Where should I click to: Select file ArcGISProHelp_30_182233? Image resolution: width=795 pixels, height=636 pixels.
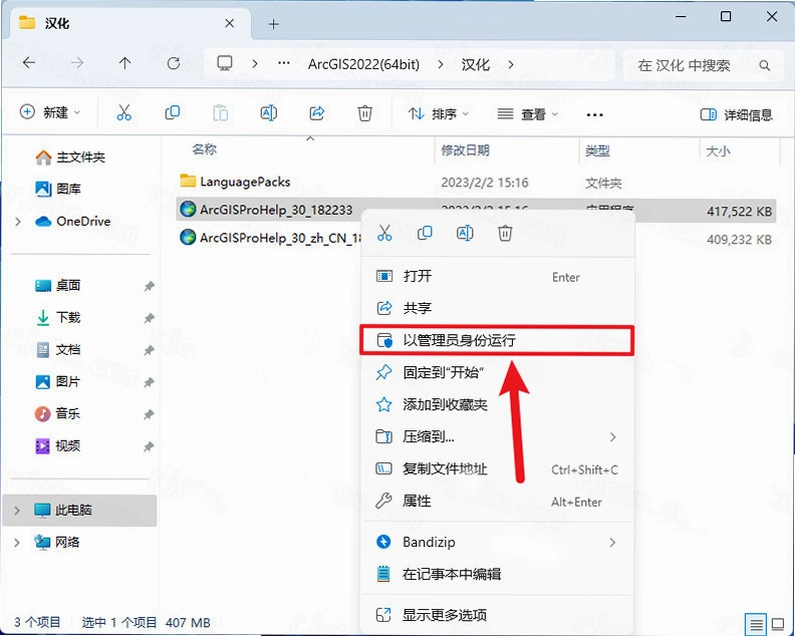(266, 209)
